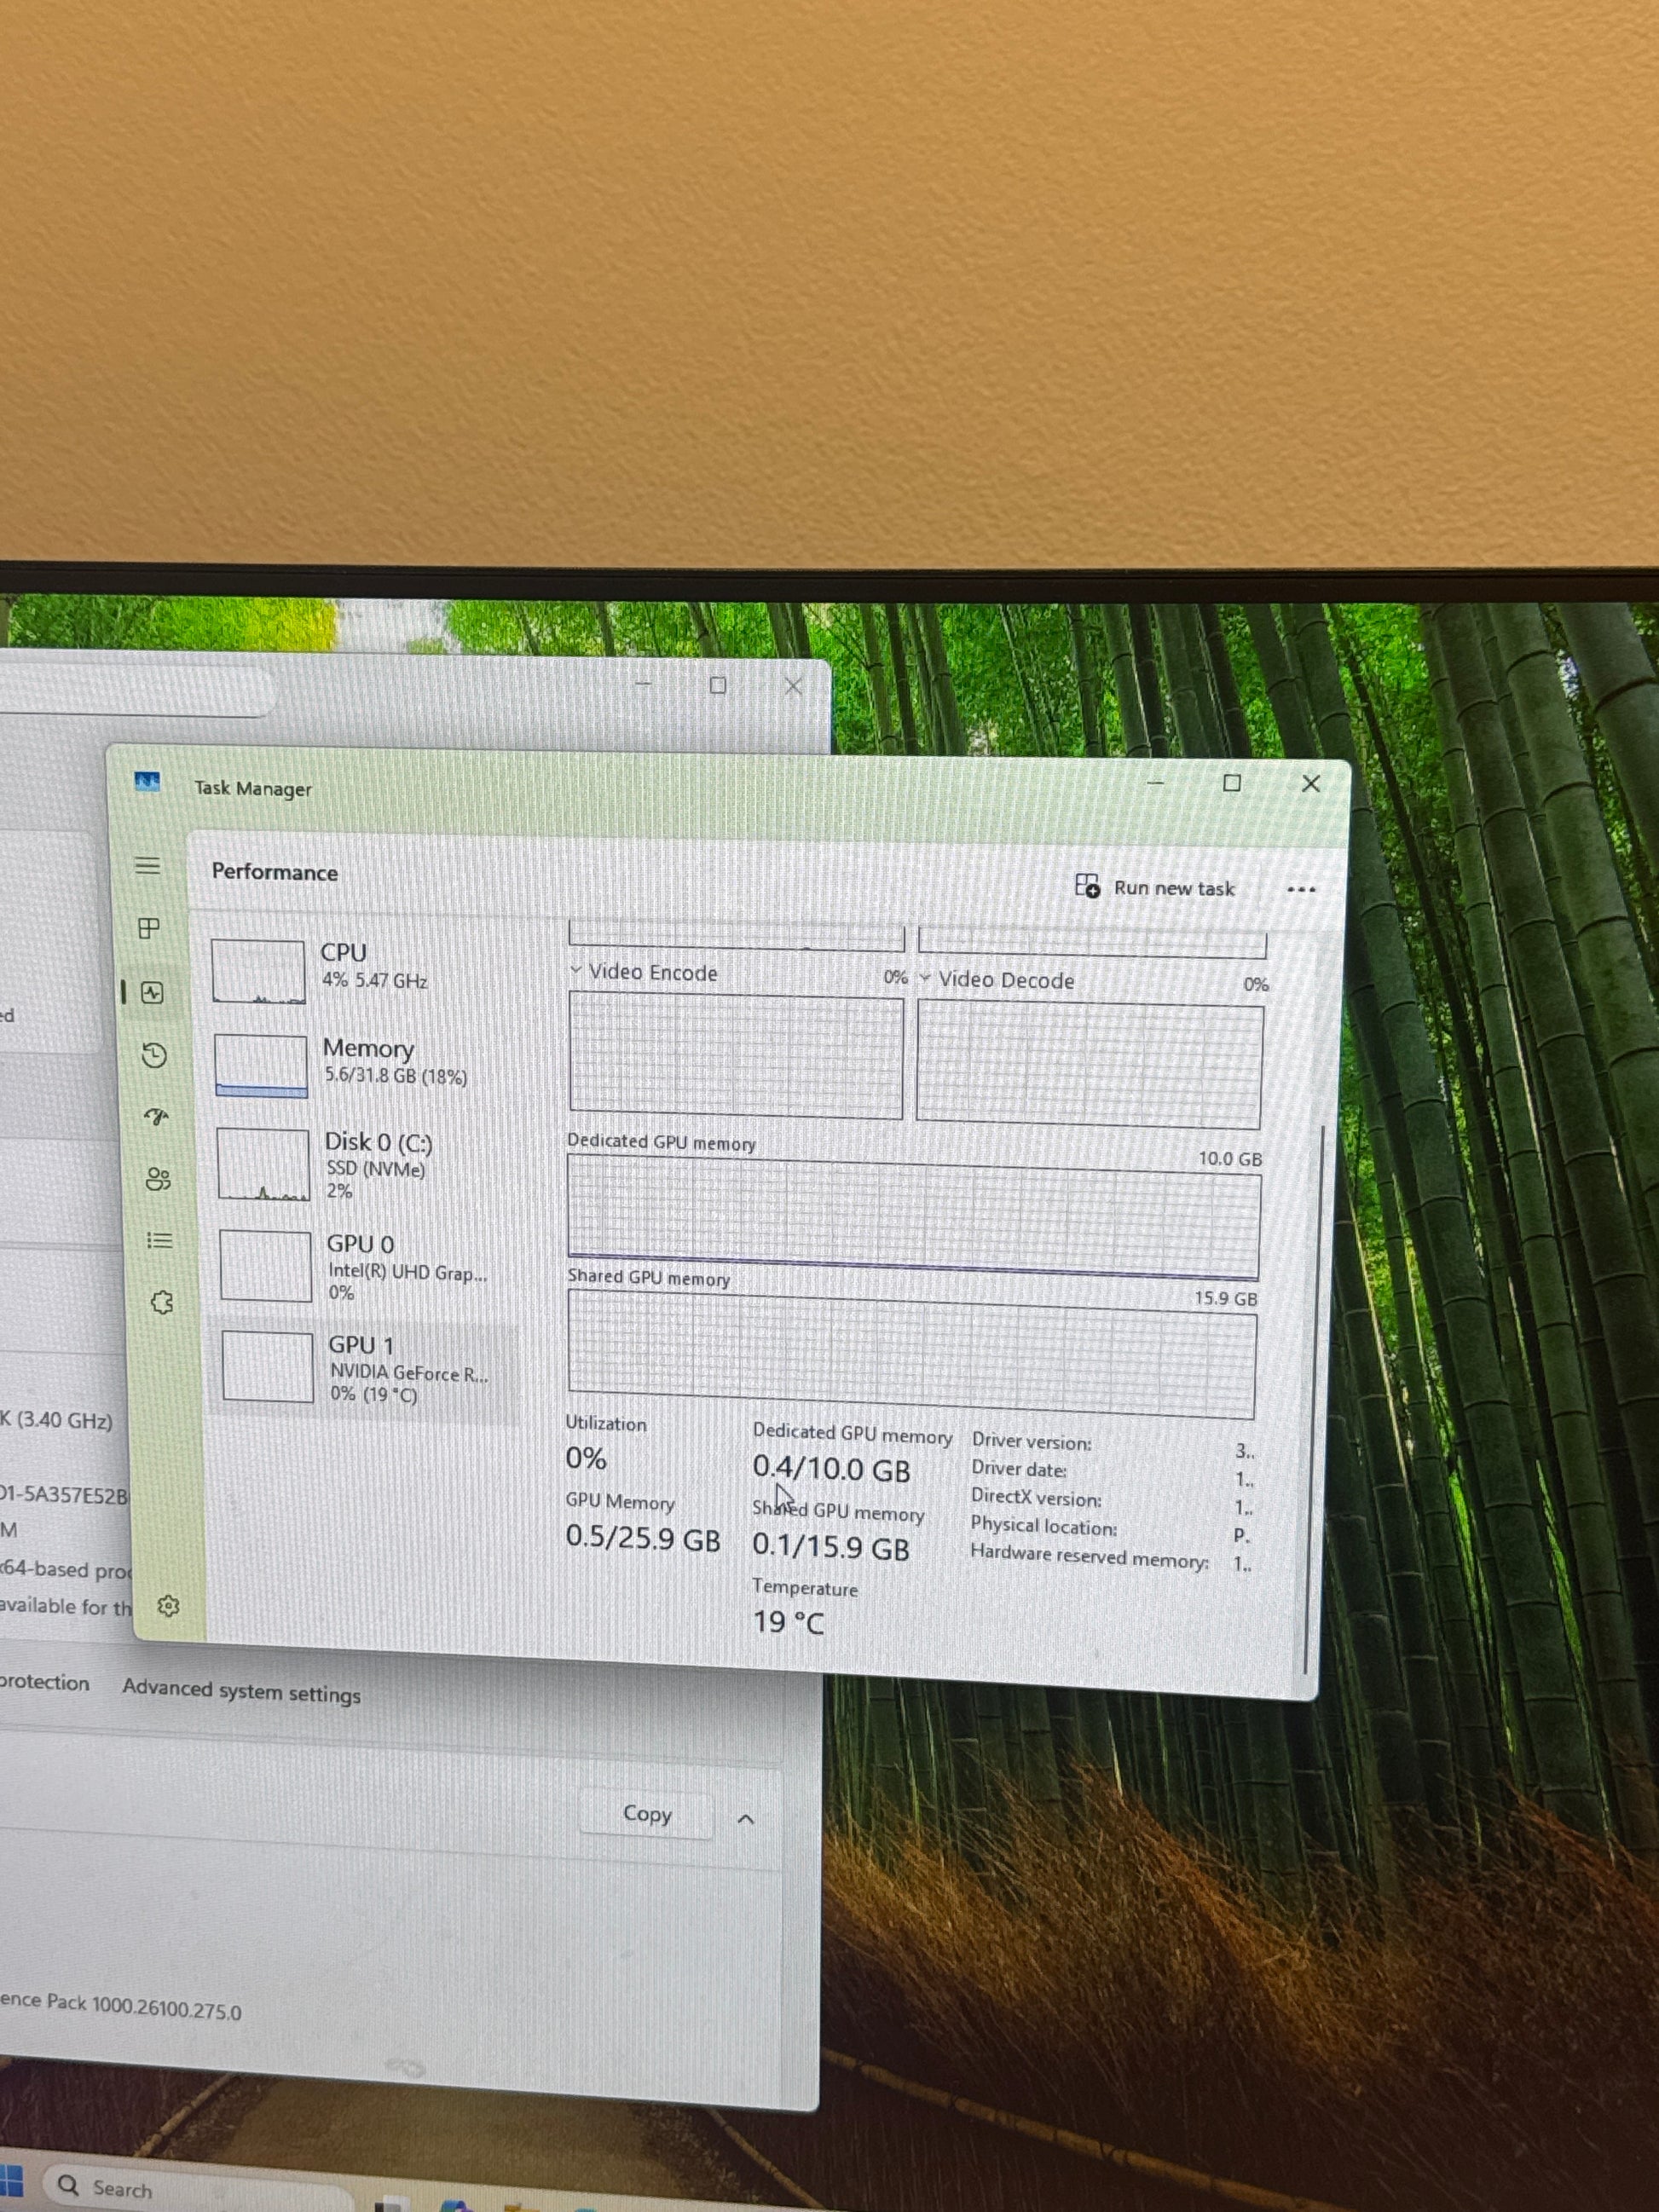This screenshot has height=2212, width=1659.
Task: Open the Processes page icon
Action: tap(149, 928)
